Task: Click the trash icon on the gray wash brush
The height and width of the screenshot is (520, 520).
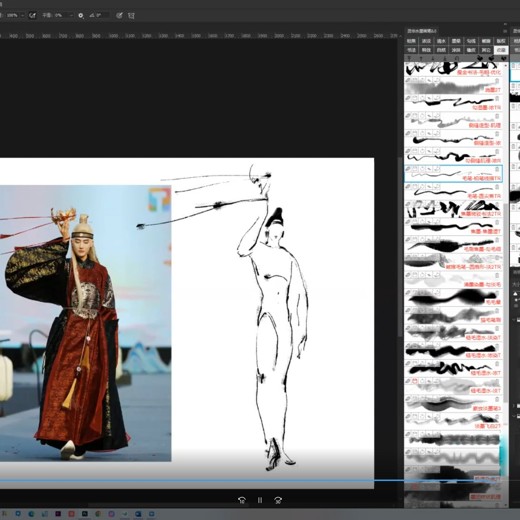Action: [x=497, y=81]
